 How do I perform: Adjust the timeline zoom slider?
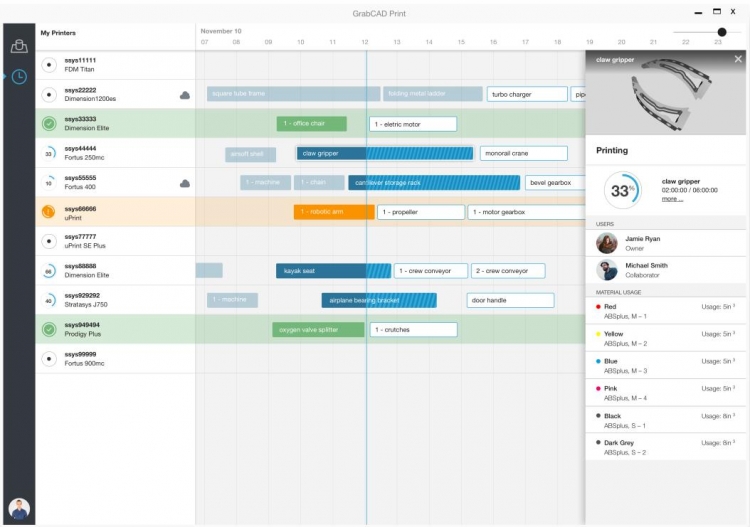coord(721,33)
